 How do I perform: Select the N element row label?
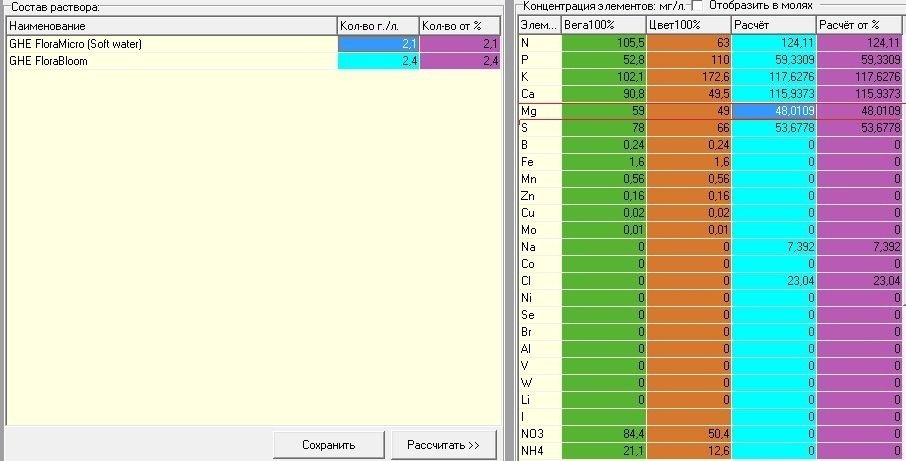[540, 43]
